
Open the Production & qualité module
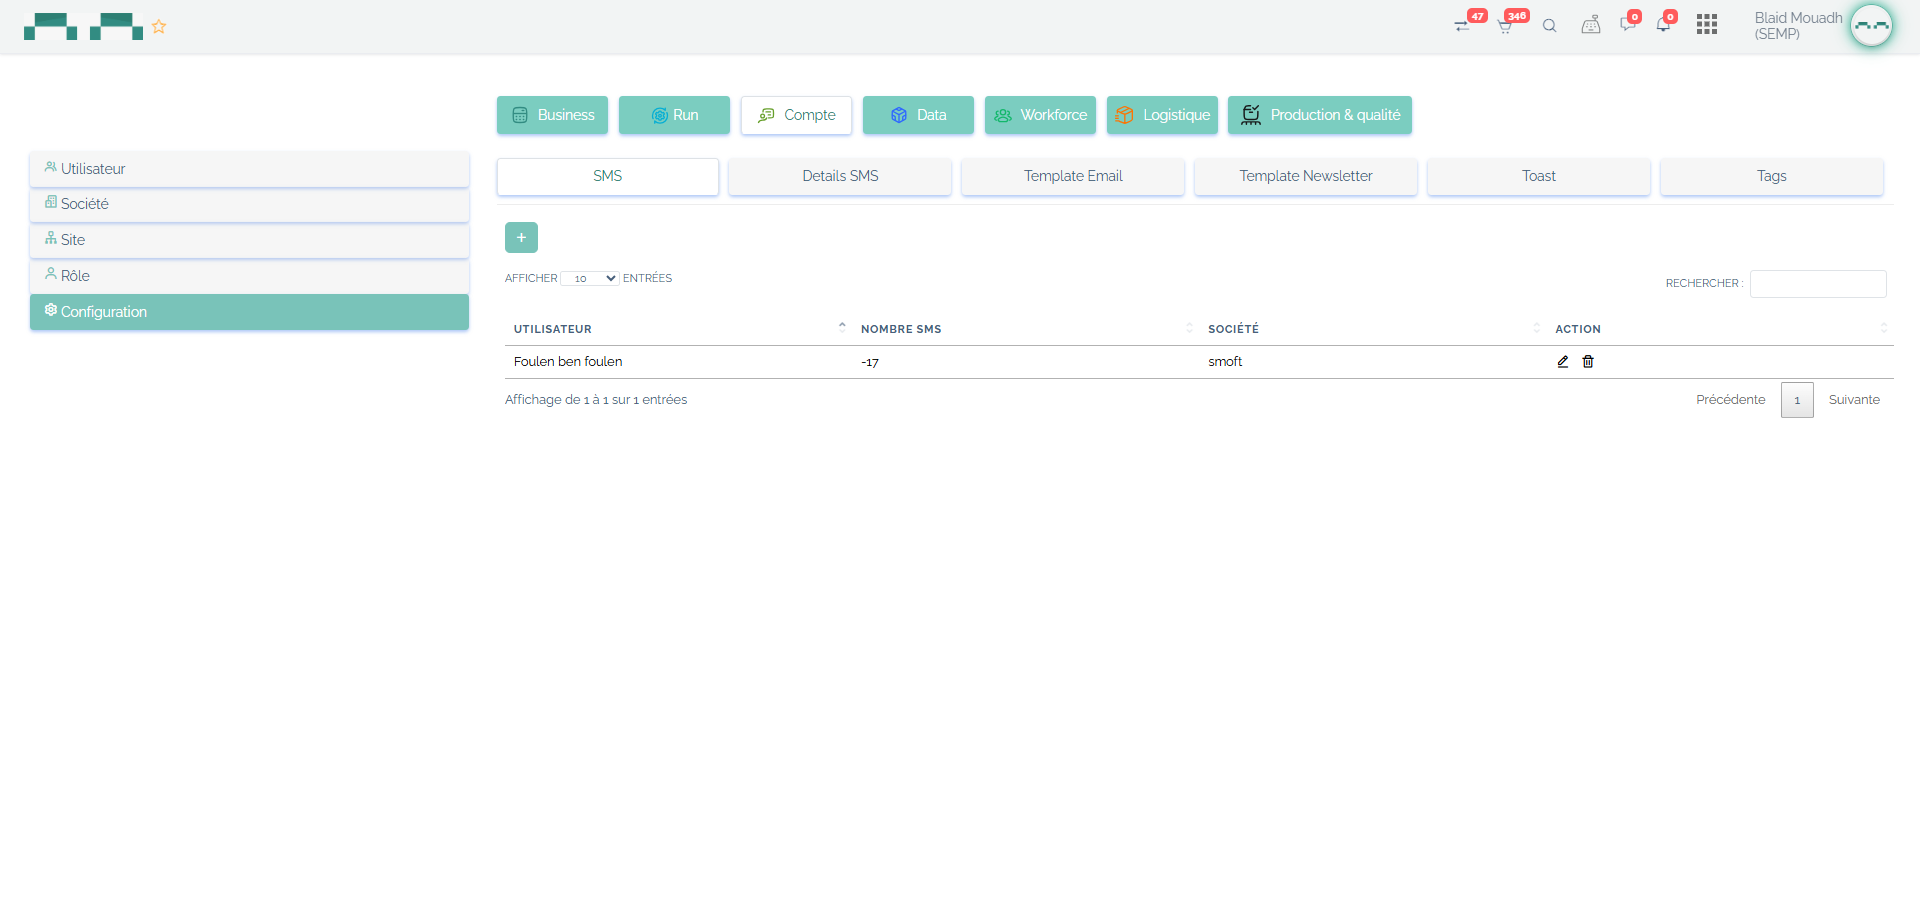click(x=1320, y=115)
